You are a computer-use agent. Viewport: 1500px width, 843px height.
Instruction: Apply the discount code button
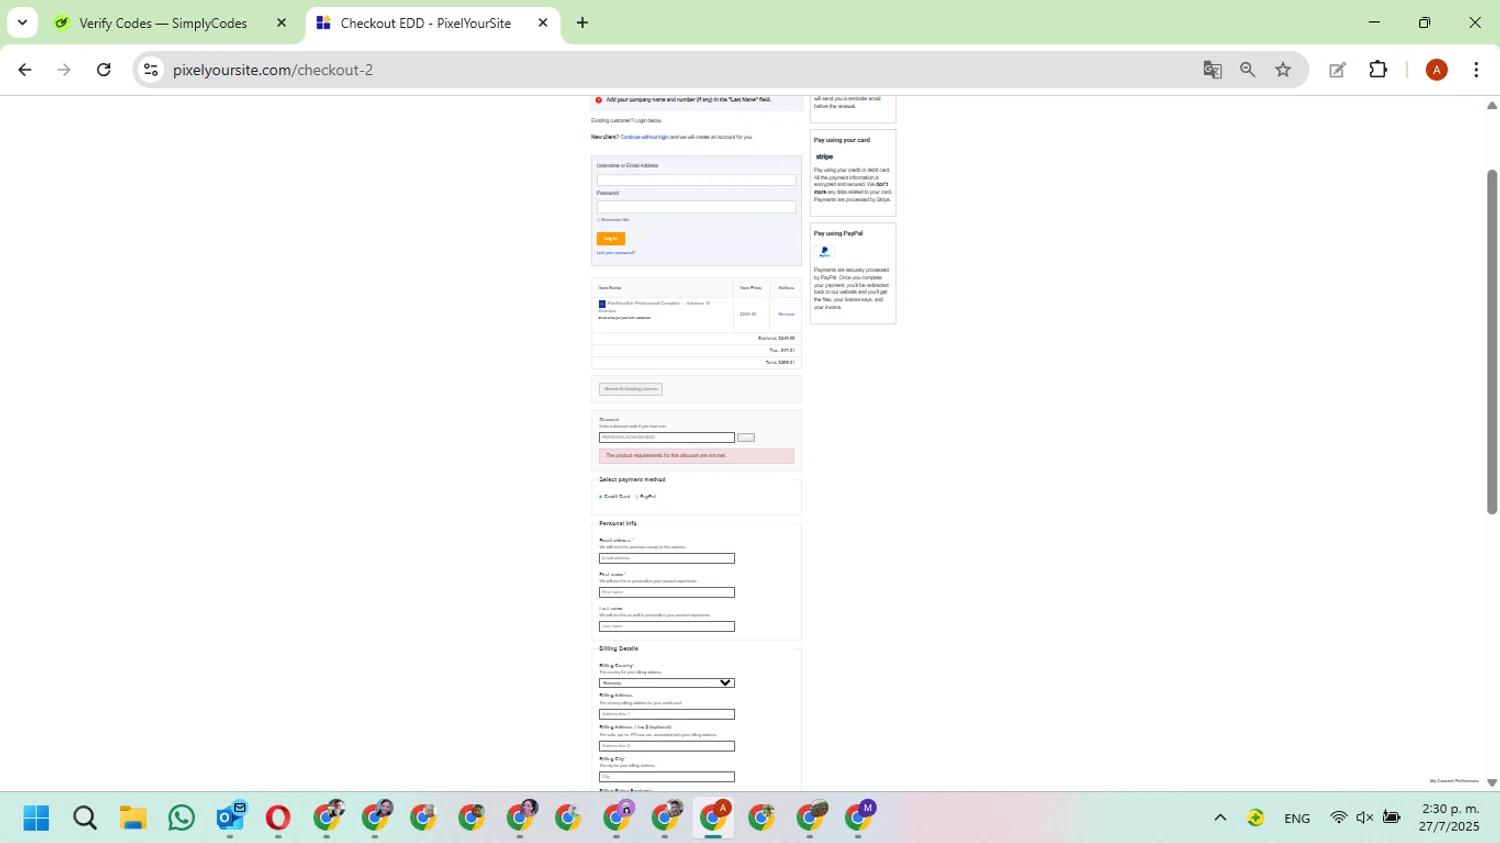tap(746, 437)
